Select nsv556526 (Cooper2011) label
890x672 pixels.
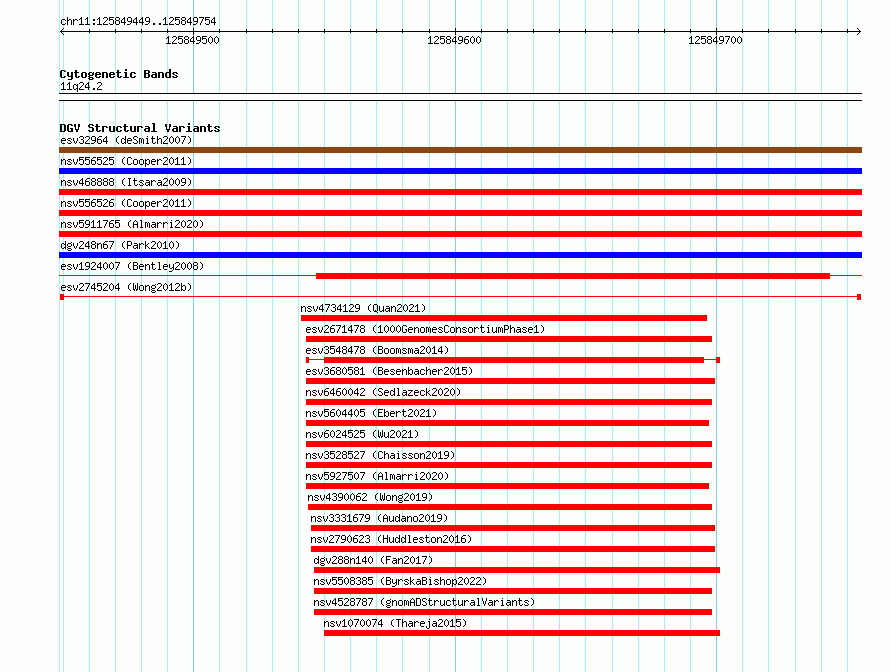126,203
